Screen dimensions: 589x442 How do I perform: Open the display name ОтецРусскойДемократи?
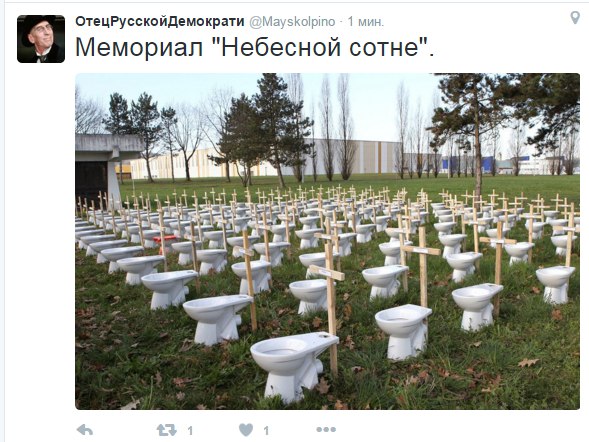pos(160,22)
